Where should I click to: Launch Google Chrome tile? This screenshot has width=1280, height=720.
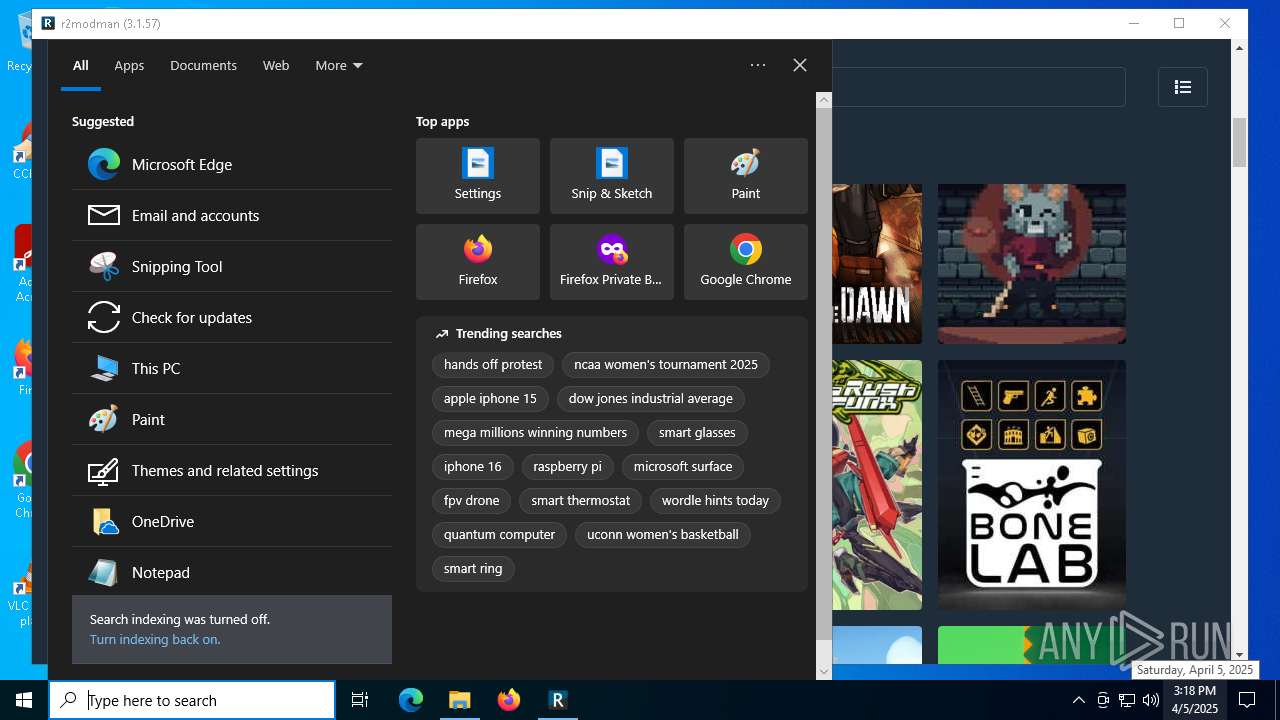pyautogui.click(x=746, y=262)
